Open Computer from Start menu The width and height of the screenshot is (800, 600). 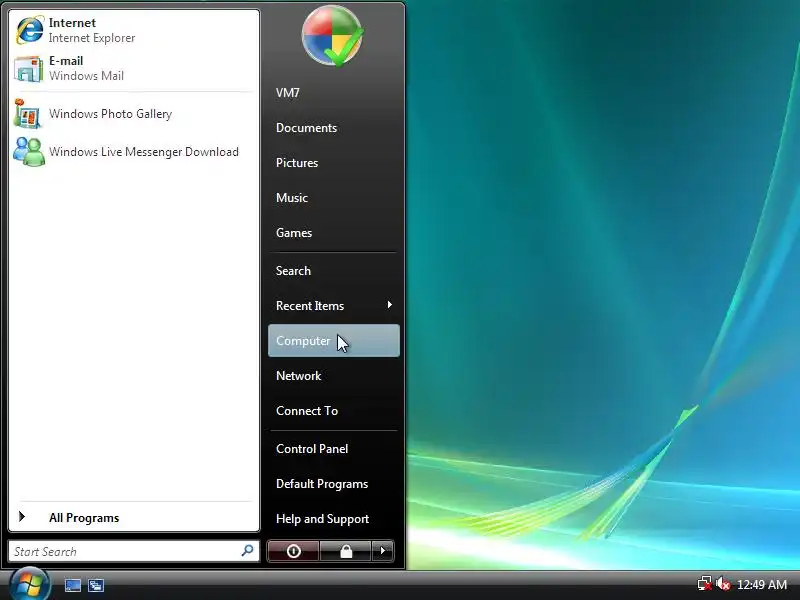[334, 341]
